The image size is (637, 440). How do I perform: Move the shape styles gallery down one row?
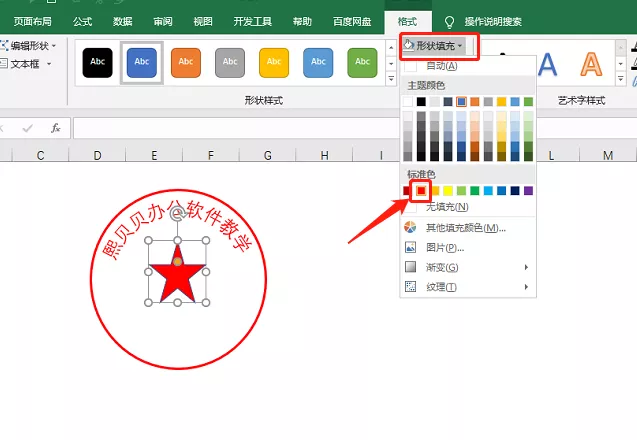[391, 64]
